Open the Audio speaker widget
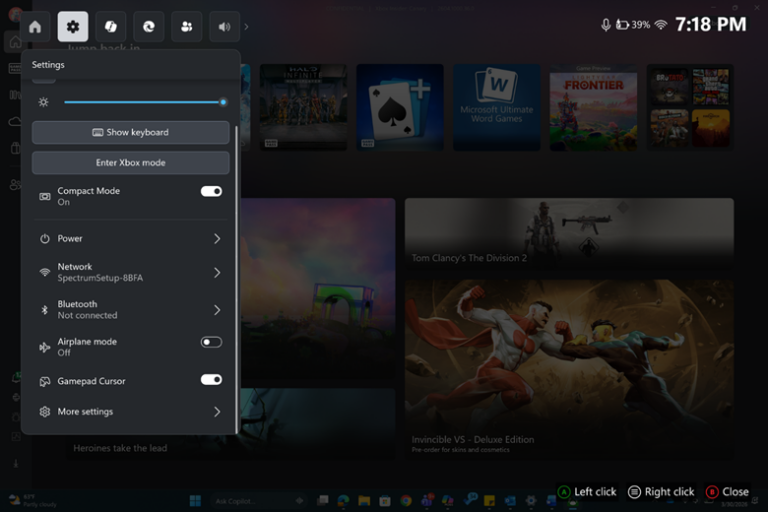Screen dimensions: 768x512 224,26
